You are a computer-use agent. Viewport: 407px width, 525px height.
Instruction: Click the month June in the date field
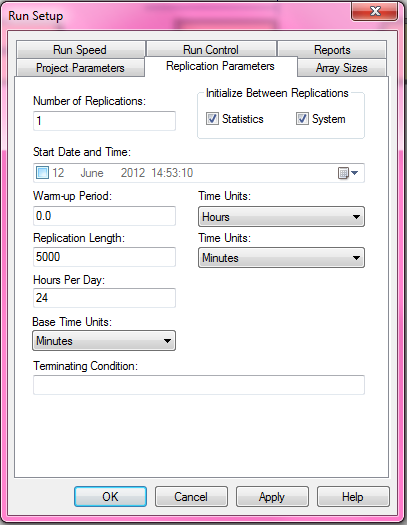[x=92, y=173]
